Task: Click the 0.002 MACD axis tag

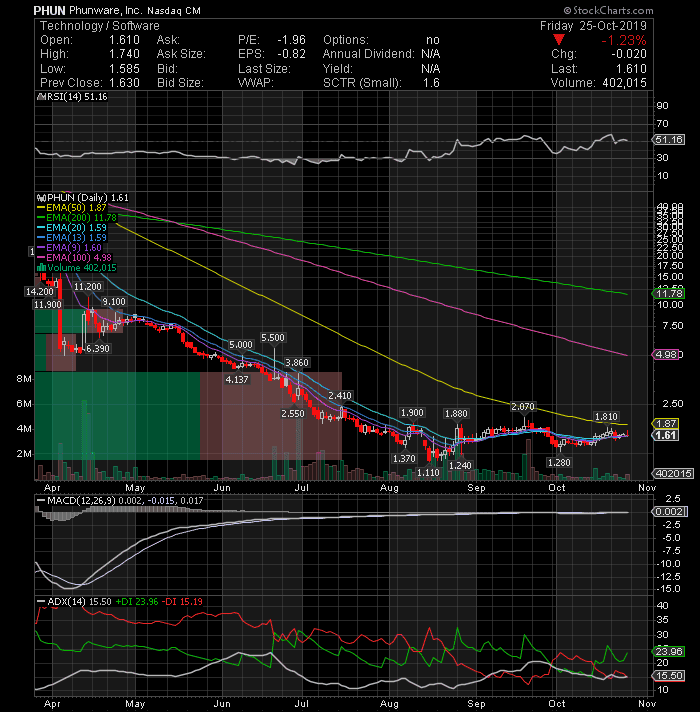Action: [669, 512]
